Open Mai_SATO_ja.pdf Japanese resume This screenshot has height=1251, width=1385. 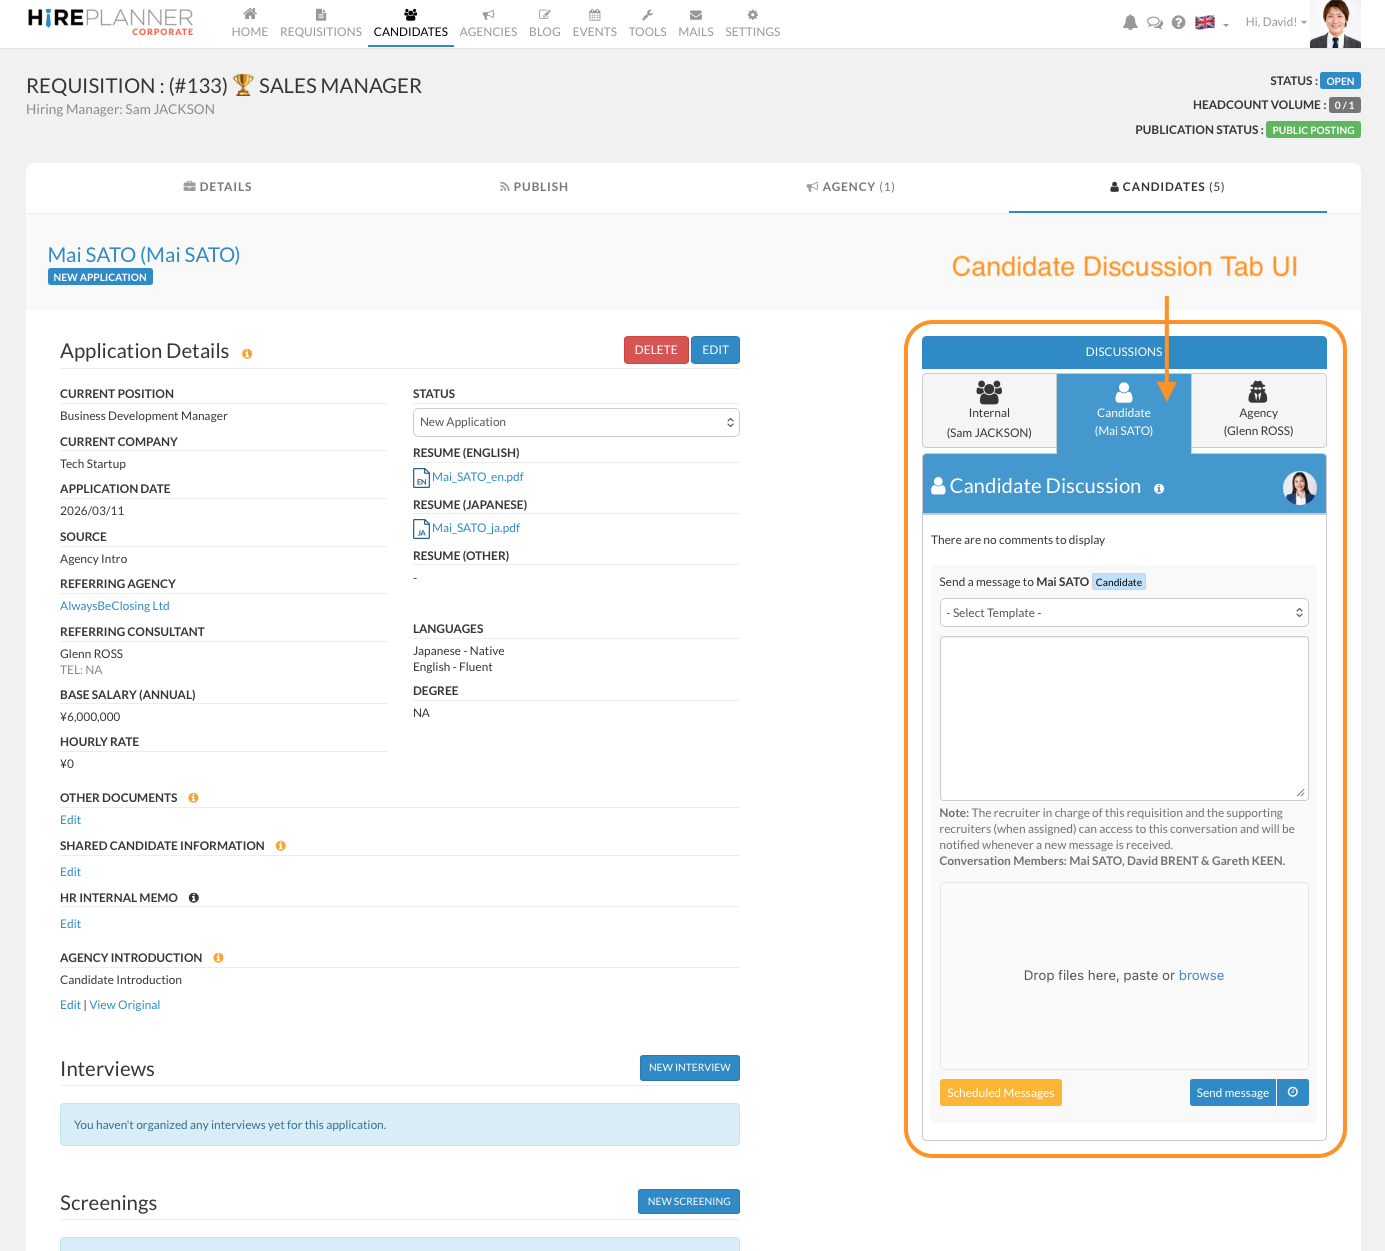coord(475,528)
